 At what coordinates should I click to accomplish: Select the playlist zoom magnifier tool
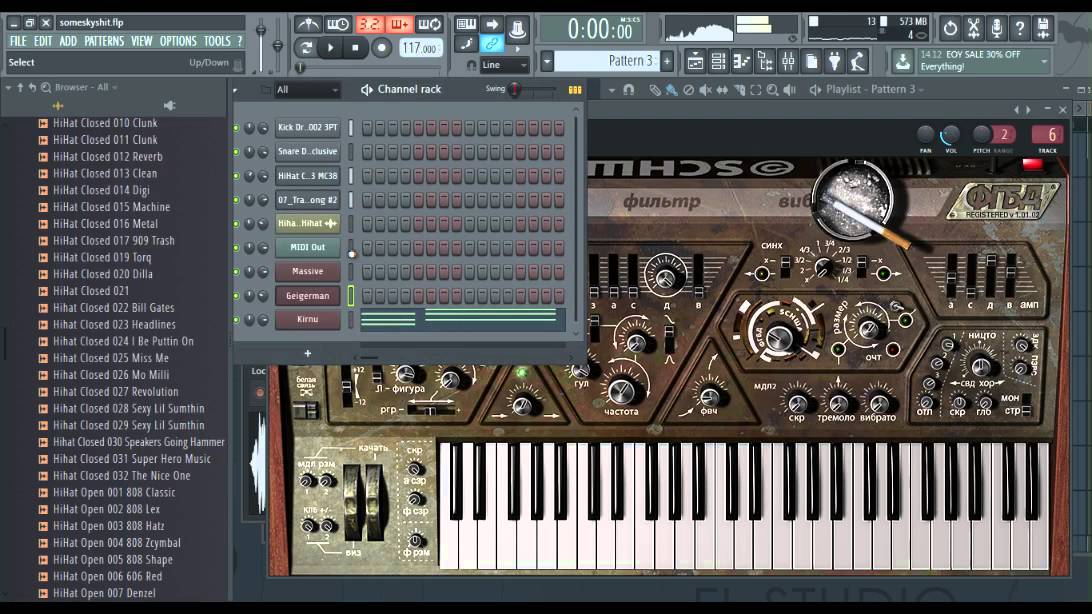coord(772,90)
